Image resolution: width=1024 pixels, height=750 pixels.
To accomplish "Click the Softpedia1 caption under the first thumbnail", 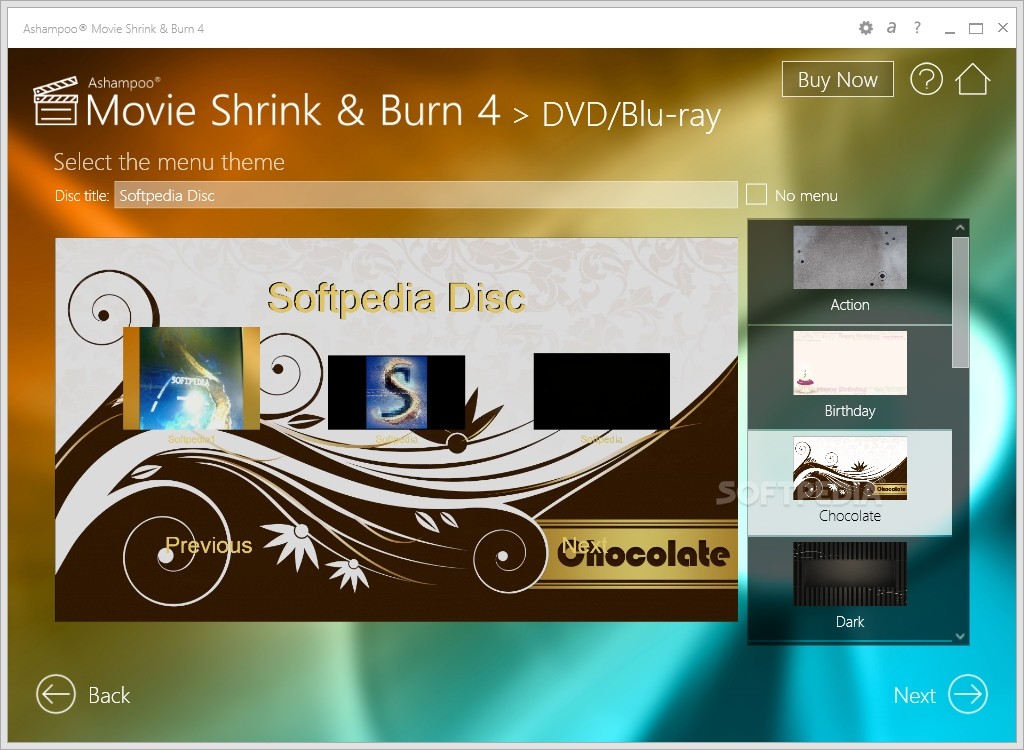I will [191, 439].
